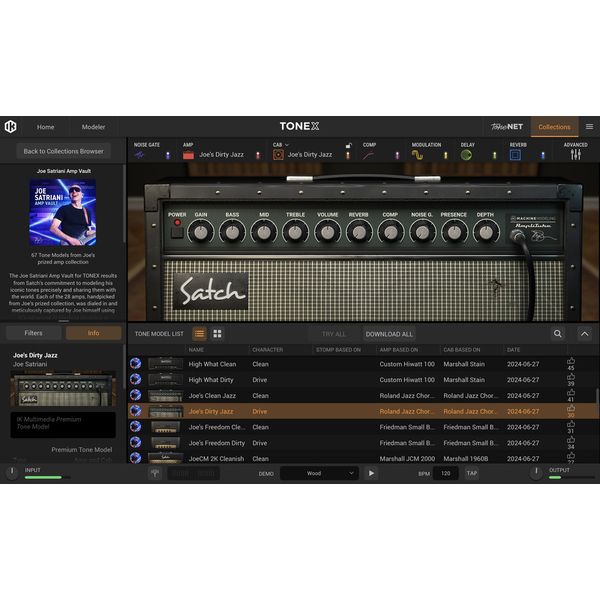Sort by Cab Based On column

click(x=462, y=350)
